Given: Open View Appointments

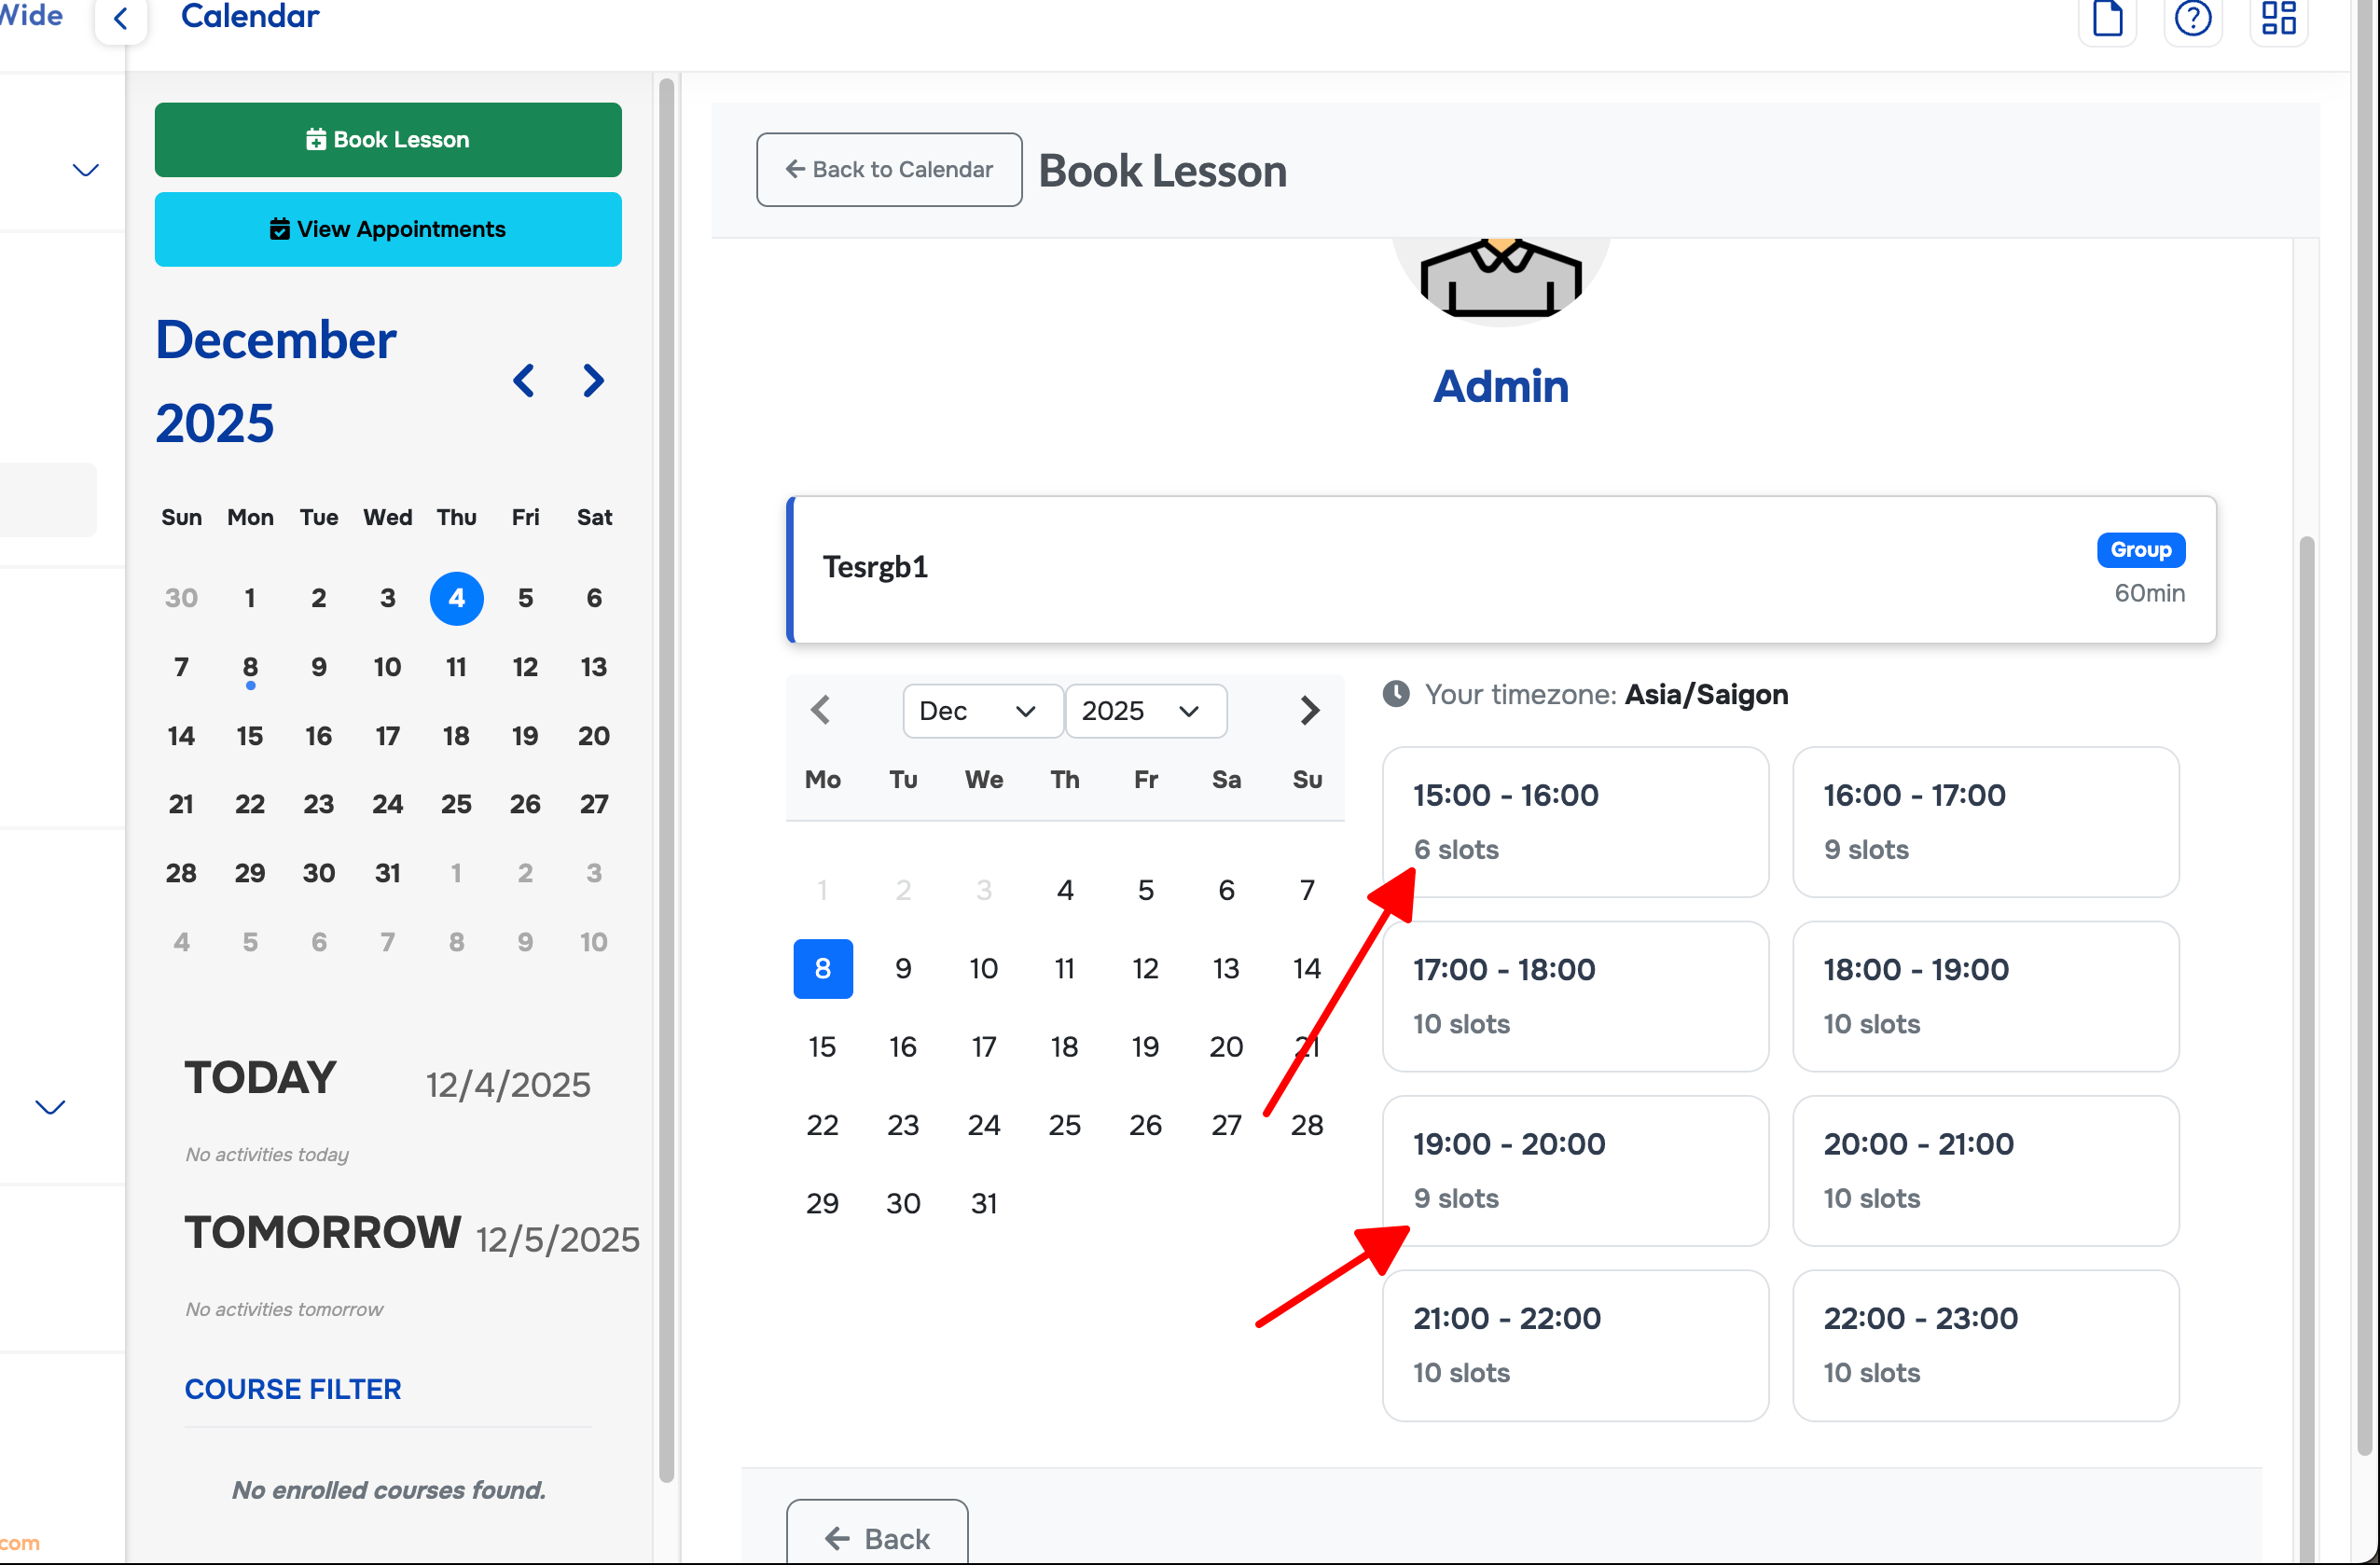Looking at the screenshot, I should (x=388, y=229).
